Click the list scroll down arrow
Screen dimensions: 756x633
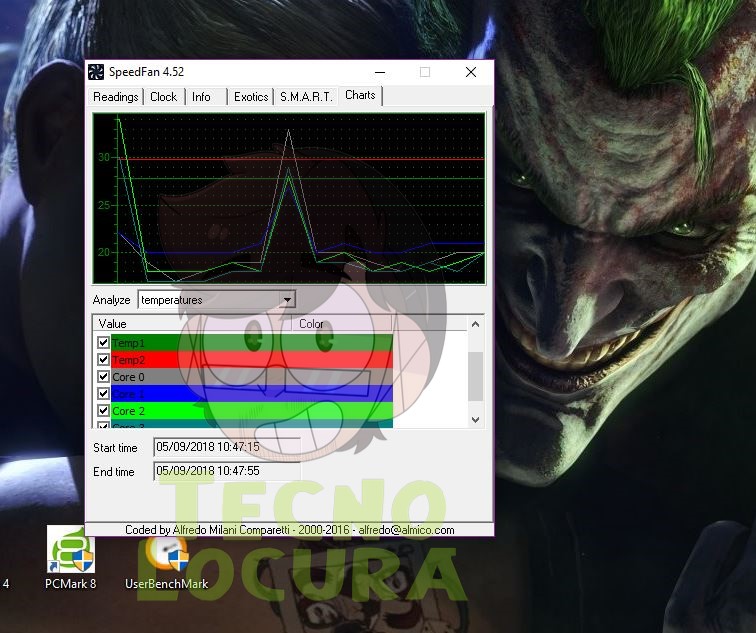[475, 420]
